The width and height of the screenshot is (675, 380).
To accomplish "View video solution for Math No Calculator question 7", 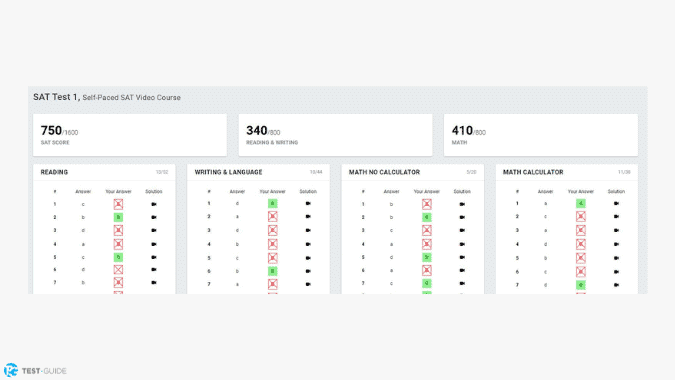I will pyautogui.click(x=462, y=284).
